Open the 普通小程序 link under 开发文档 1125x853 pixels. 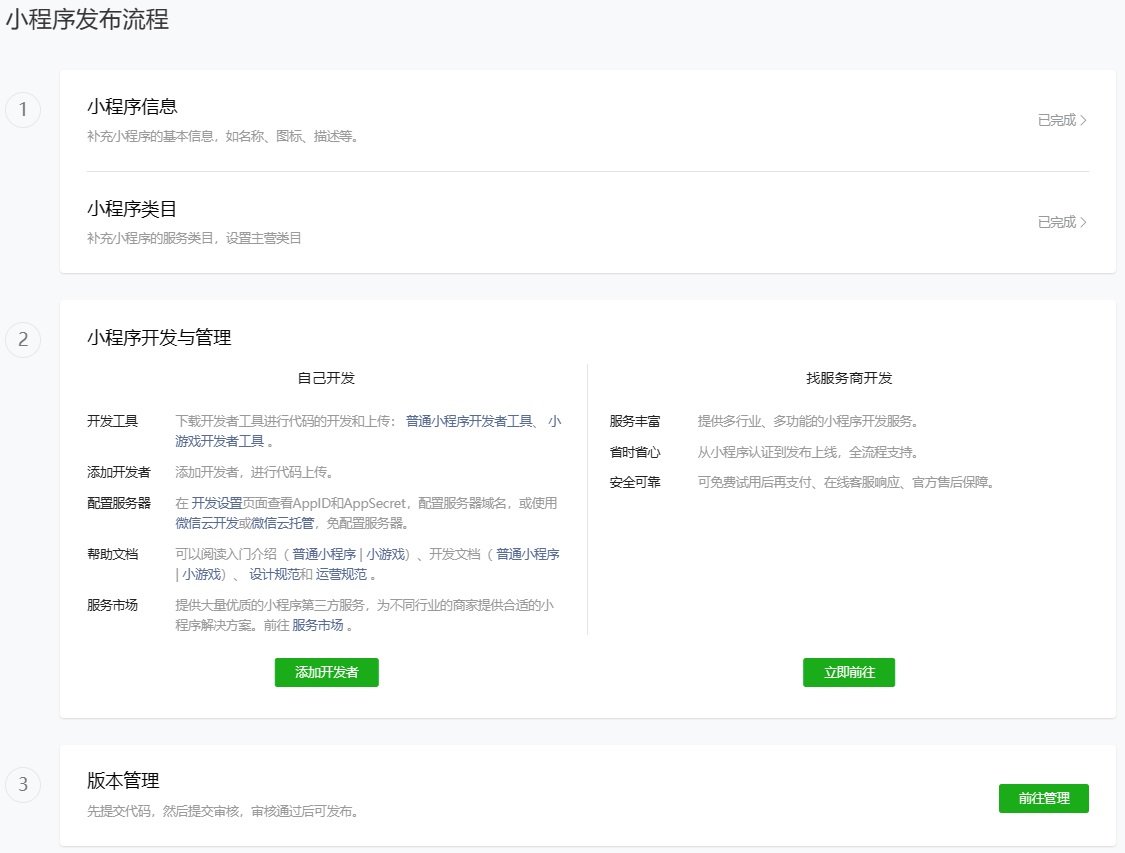click(x=527, y=554)
